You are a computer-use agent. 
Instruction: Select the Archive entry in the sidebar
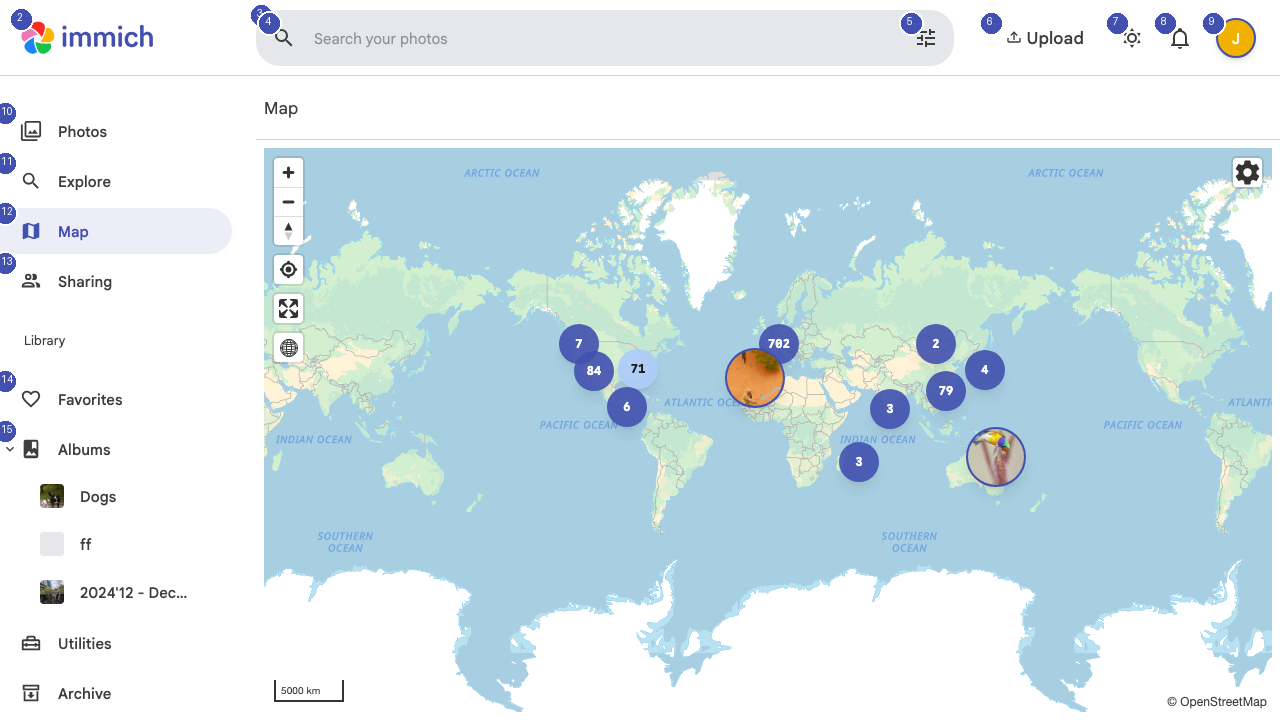point(85,693)
